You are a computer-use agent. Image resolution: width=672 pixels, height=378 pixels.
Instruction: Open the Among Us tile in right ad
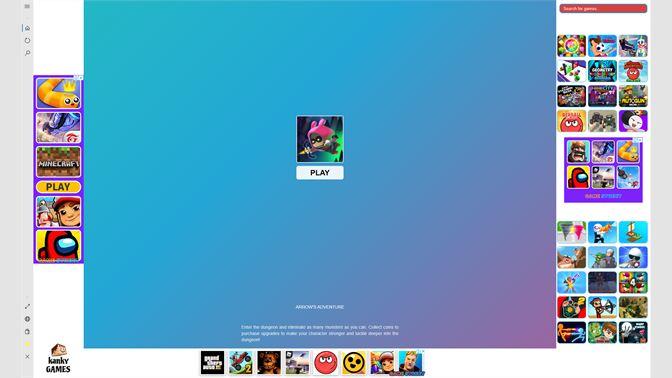[x=578, y=177]
